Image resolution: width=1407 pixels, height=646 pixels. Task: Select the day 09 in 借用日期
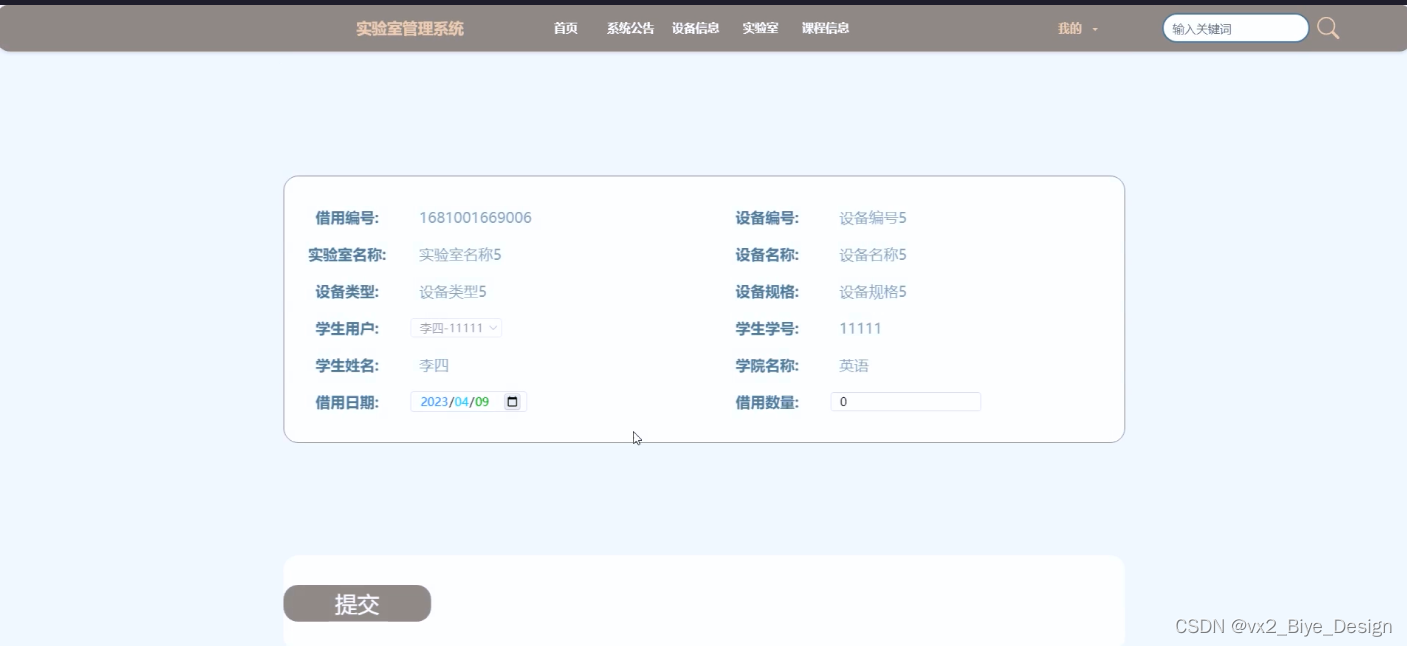coord(482,402)
